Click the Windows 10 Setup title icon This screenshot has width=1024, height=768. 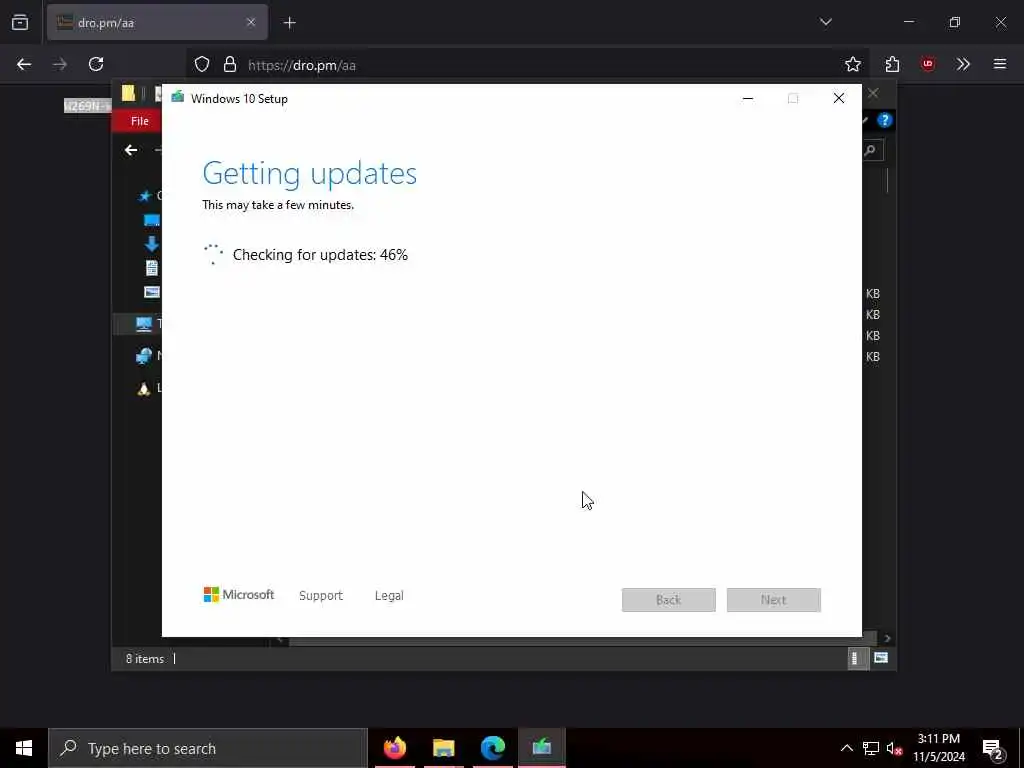pos(178,98)
